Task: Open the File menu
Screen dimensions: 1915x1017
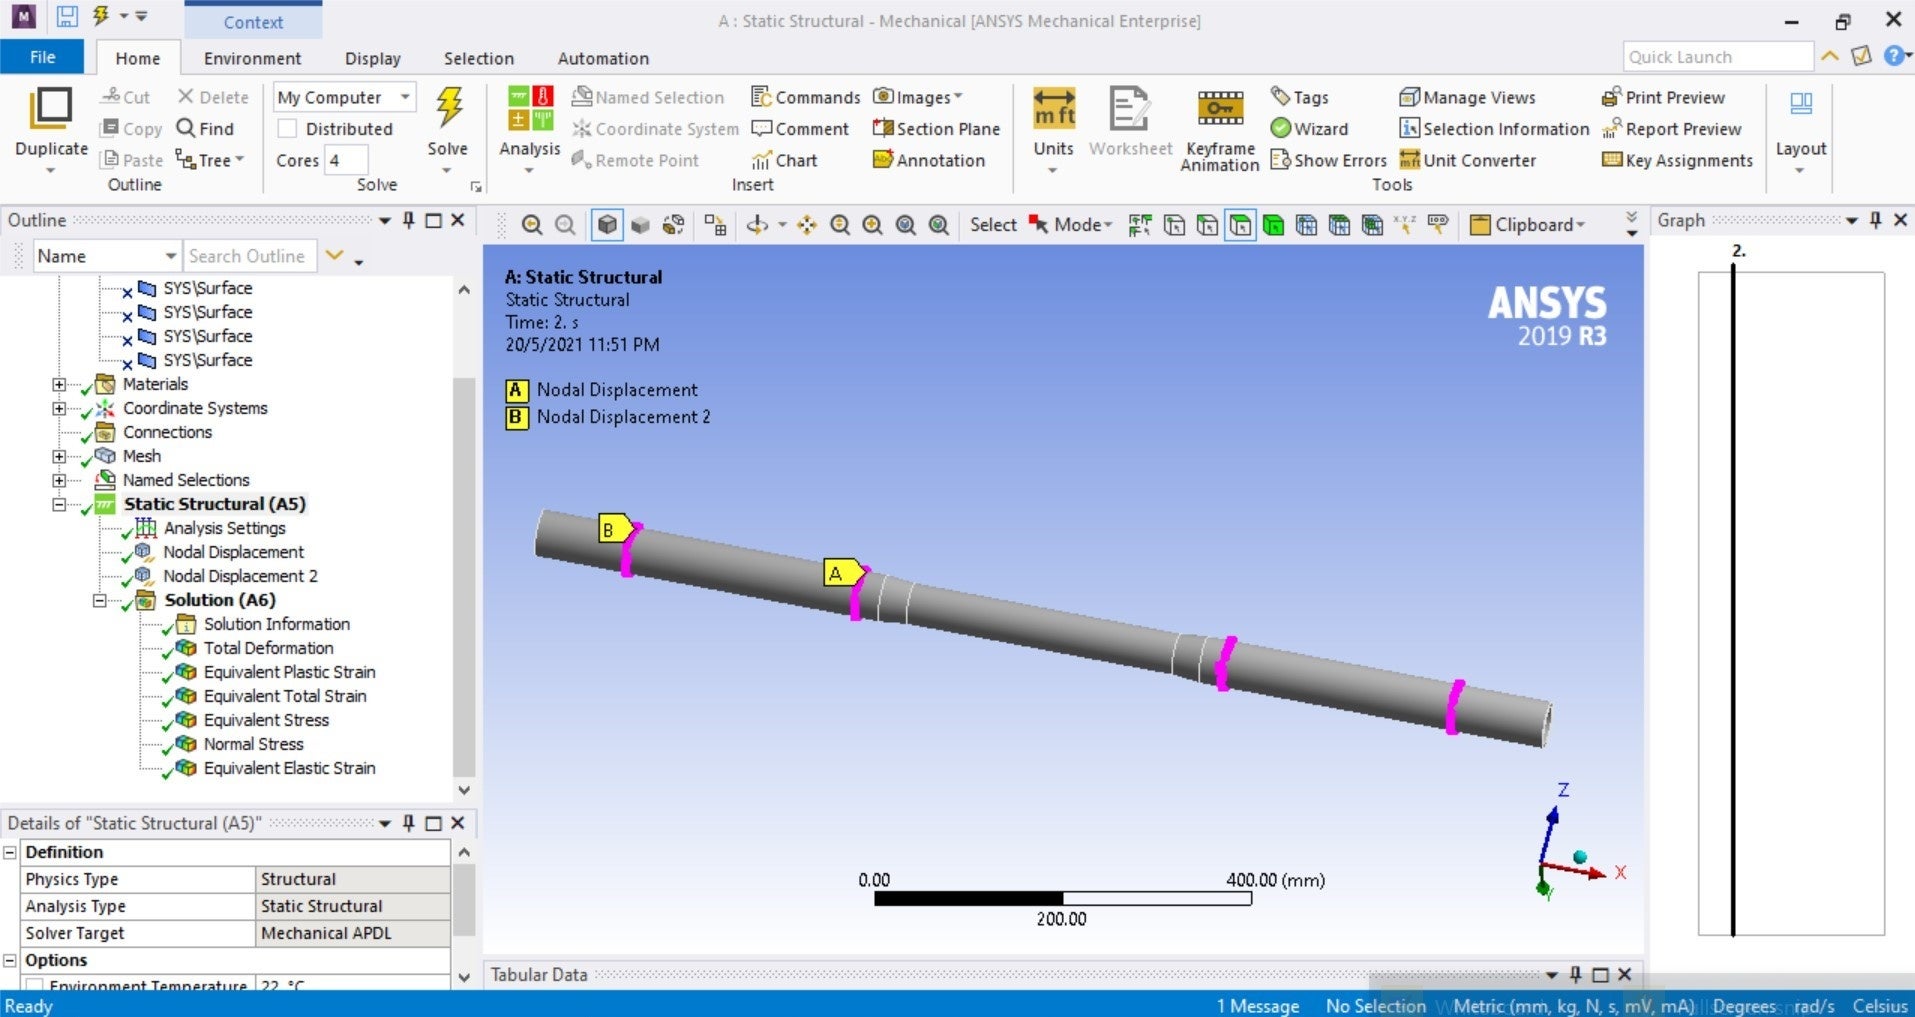Action: pos(42,57)
